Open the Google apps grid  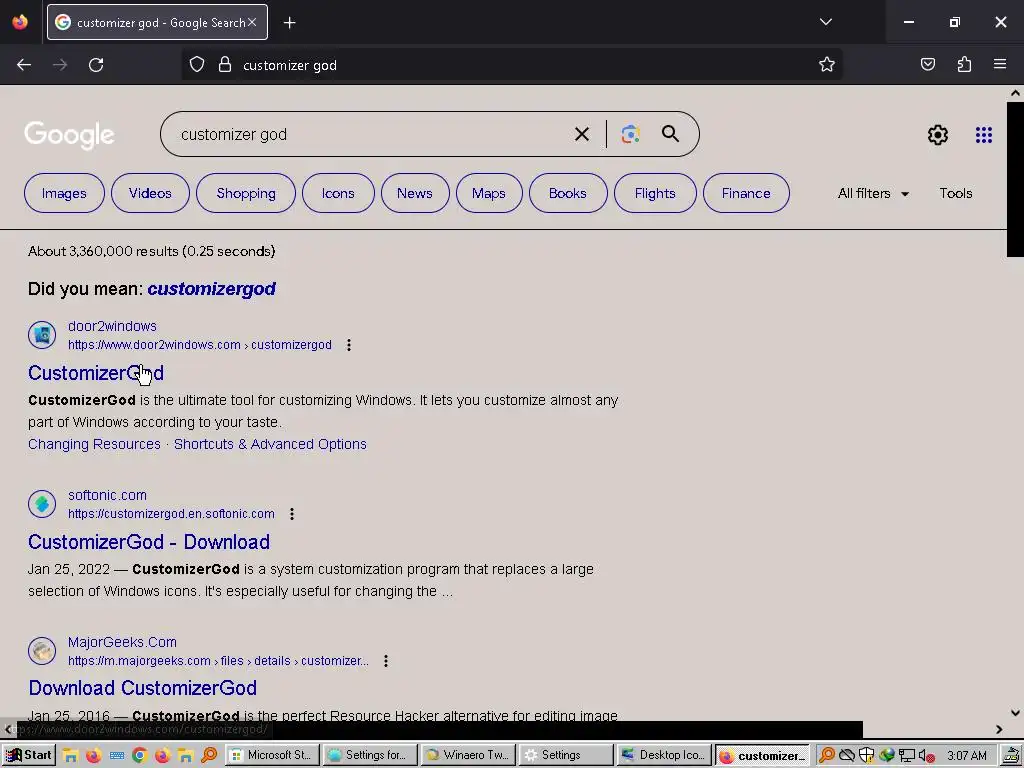pyautogui.click(x=984, y=135)
